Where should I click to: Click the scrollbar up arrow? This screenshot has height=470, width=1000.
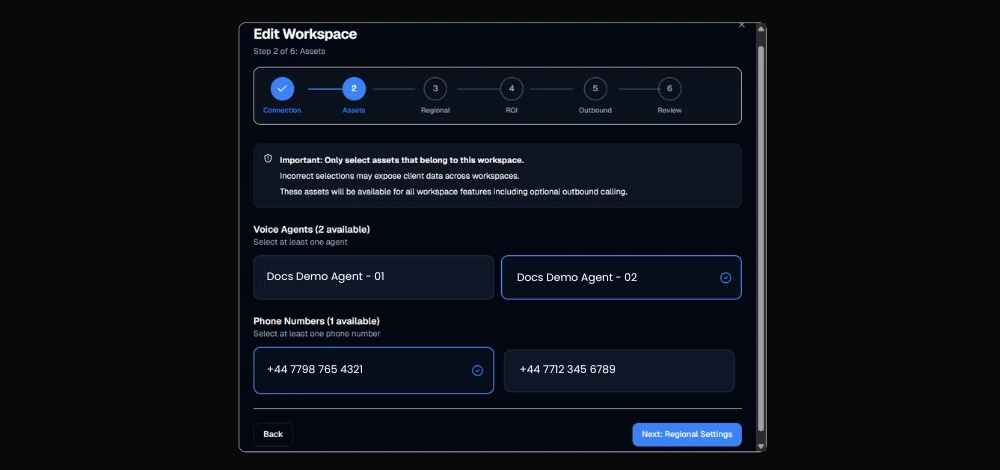760,29
